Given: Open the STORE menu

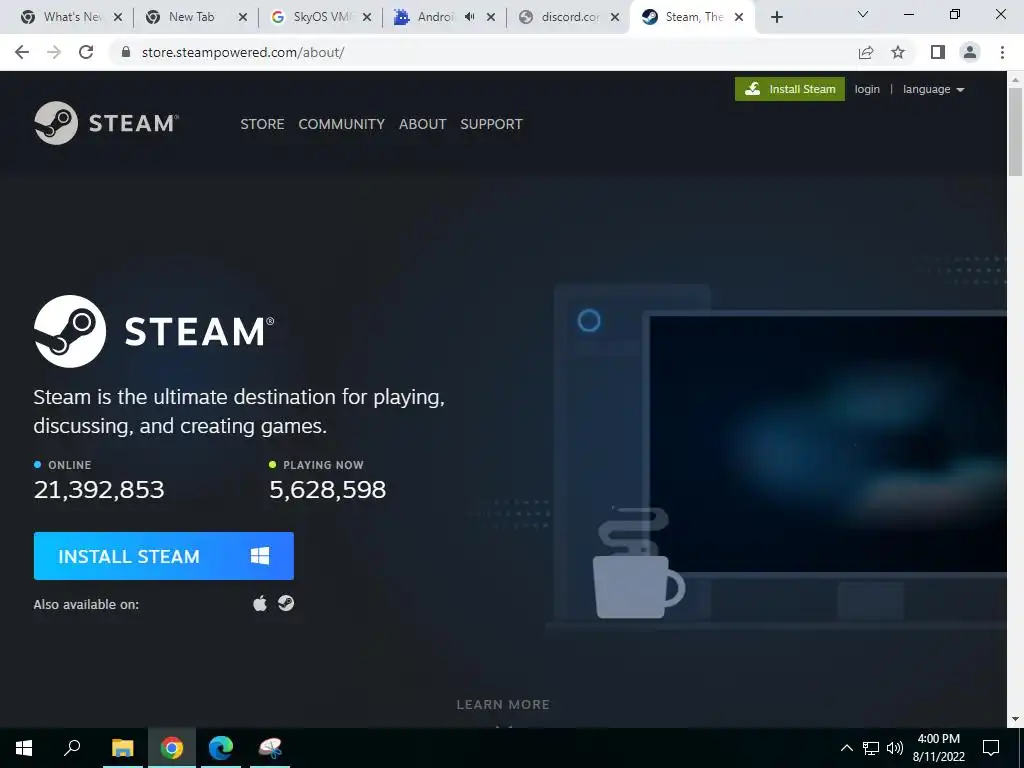Looking at the screenshot, I should 262,124.
